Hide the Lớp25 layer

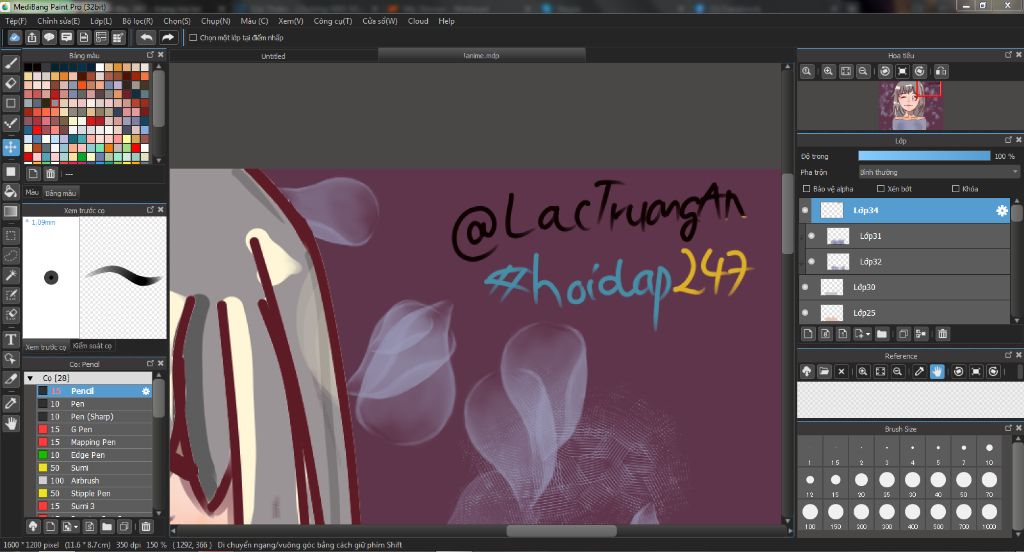coord(805,312)
